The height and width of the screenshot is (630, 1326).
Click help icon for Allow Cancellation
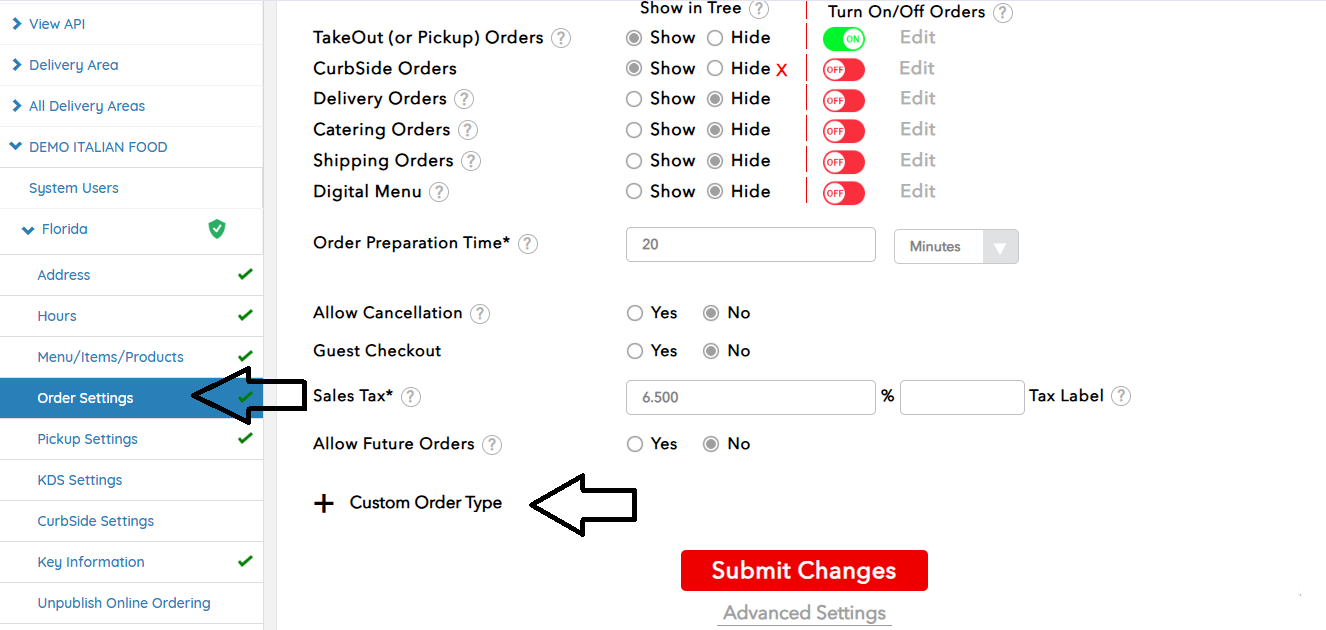480,314
